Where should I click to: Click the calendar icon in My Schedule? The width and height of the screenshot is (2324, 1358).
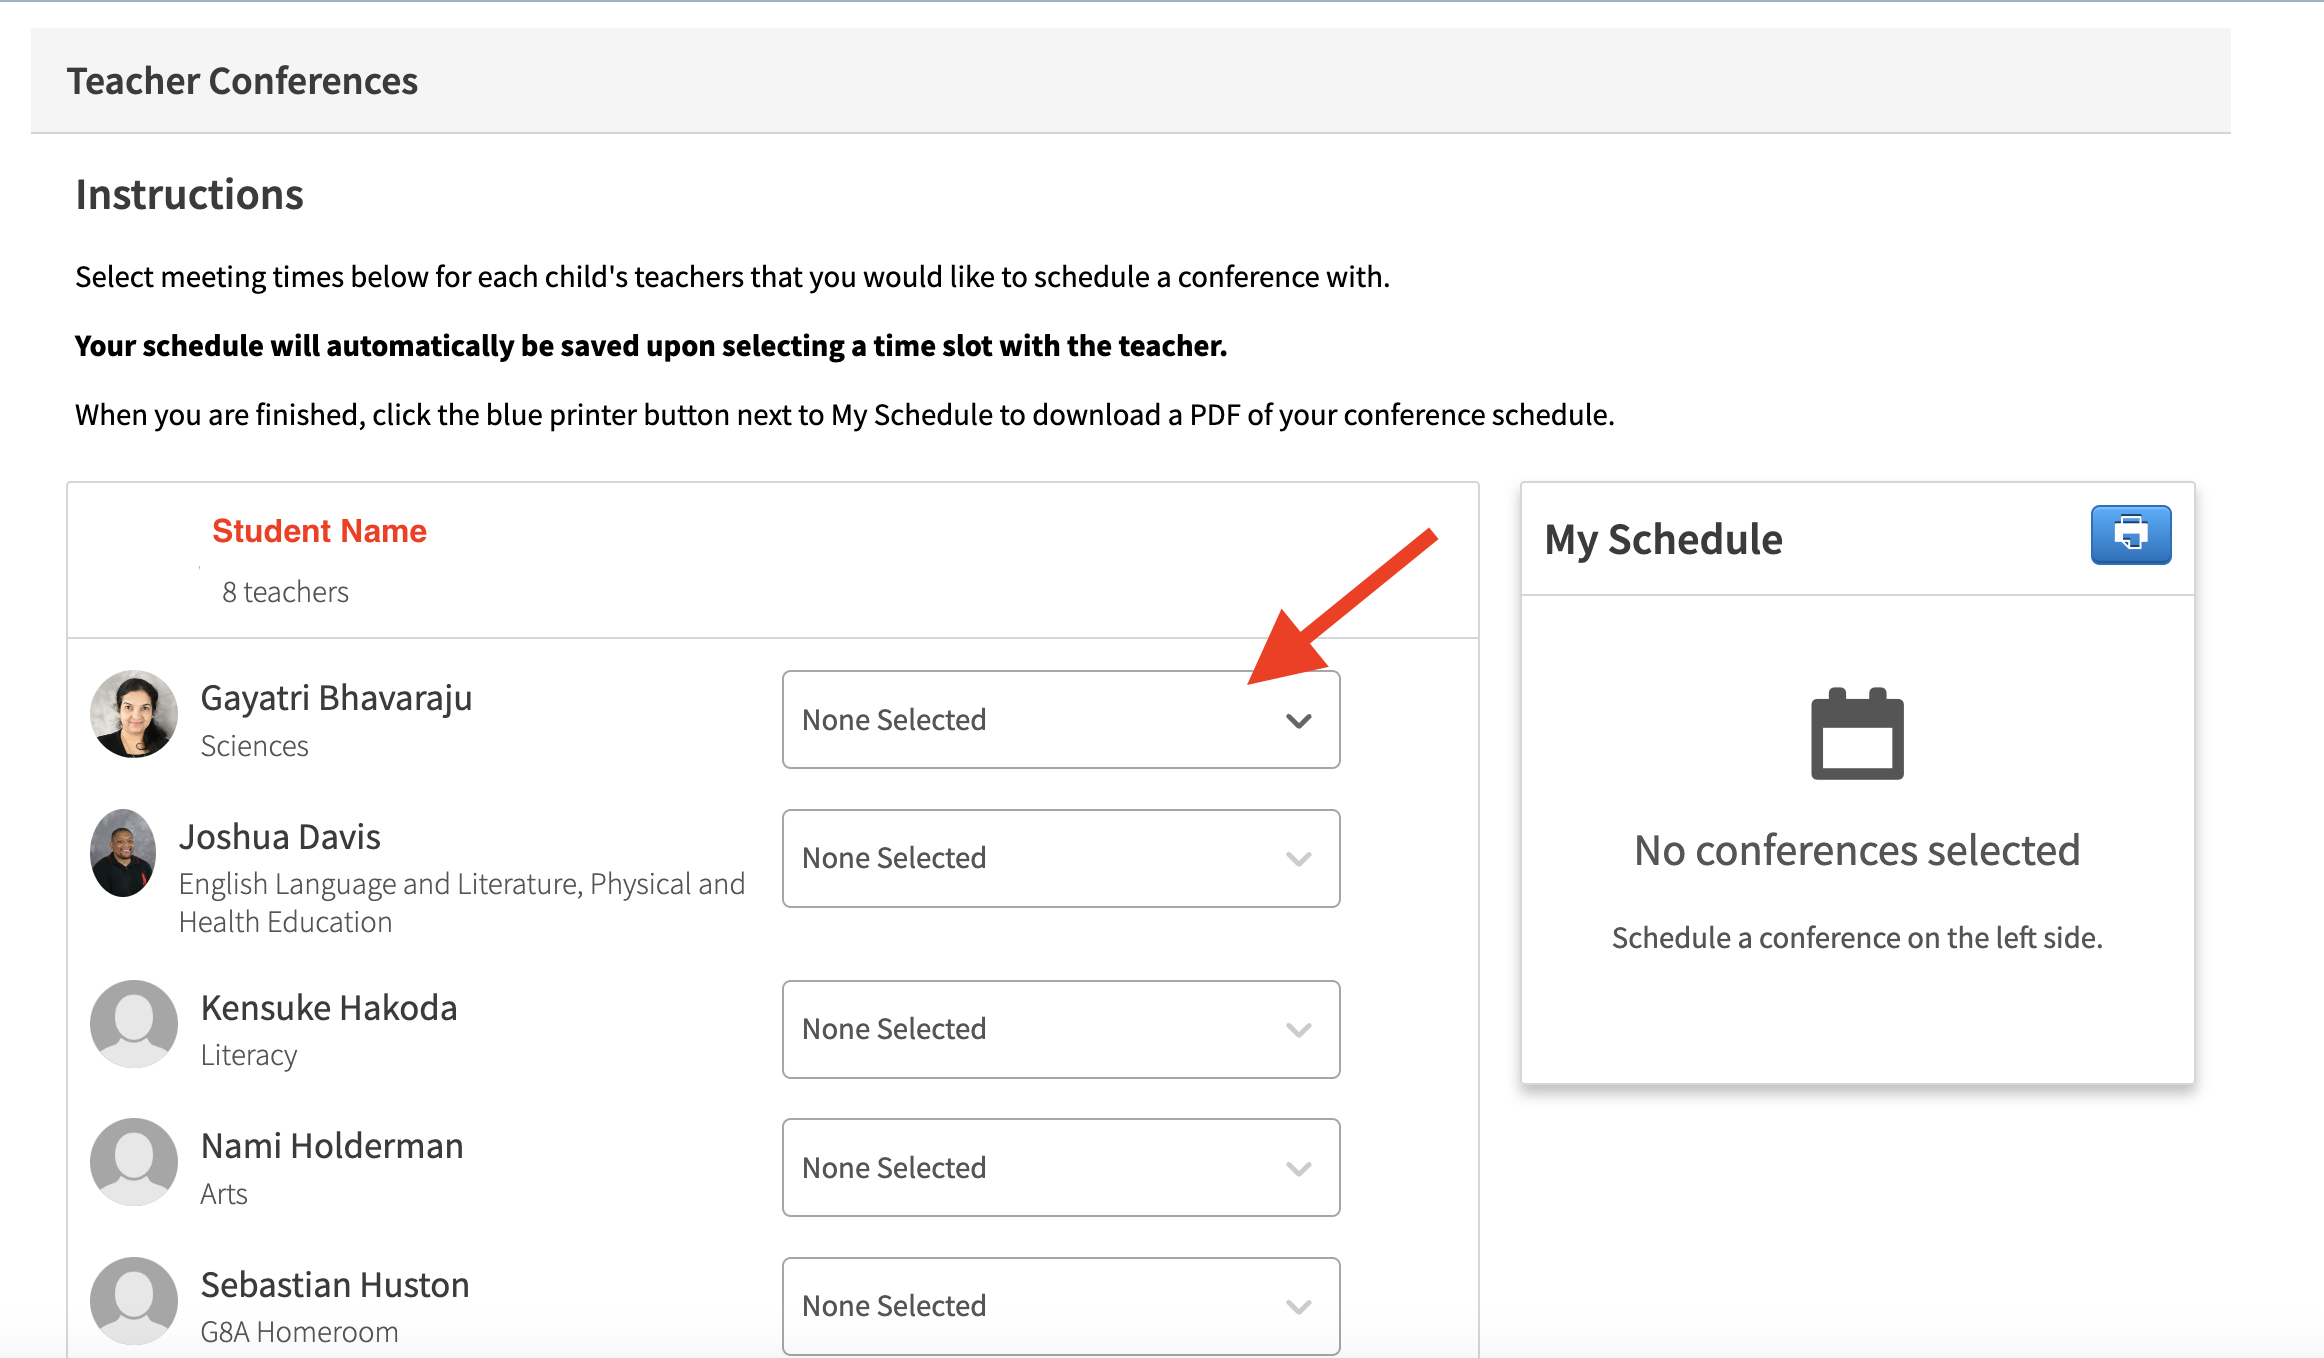(x=1857, y=734)
